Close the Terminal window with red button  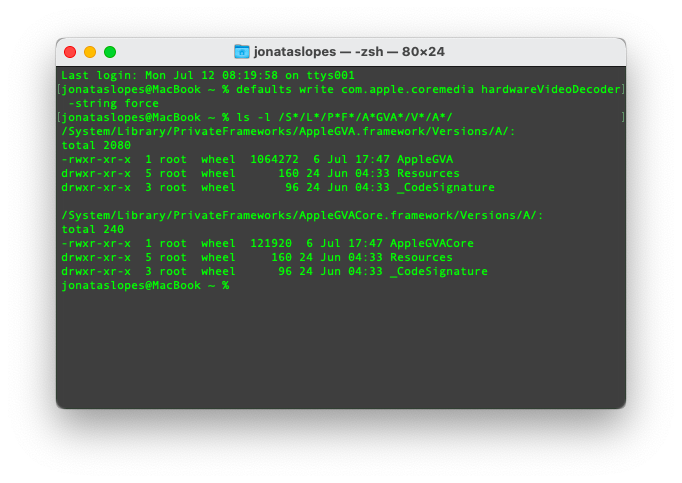coord(70,52)
